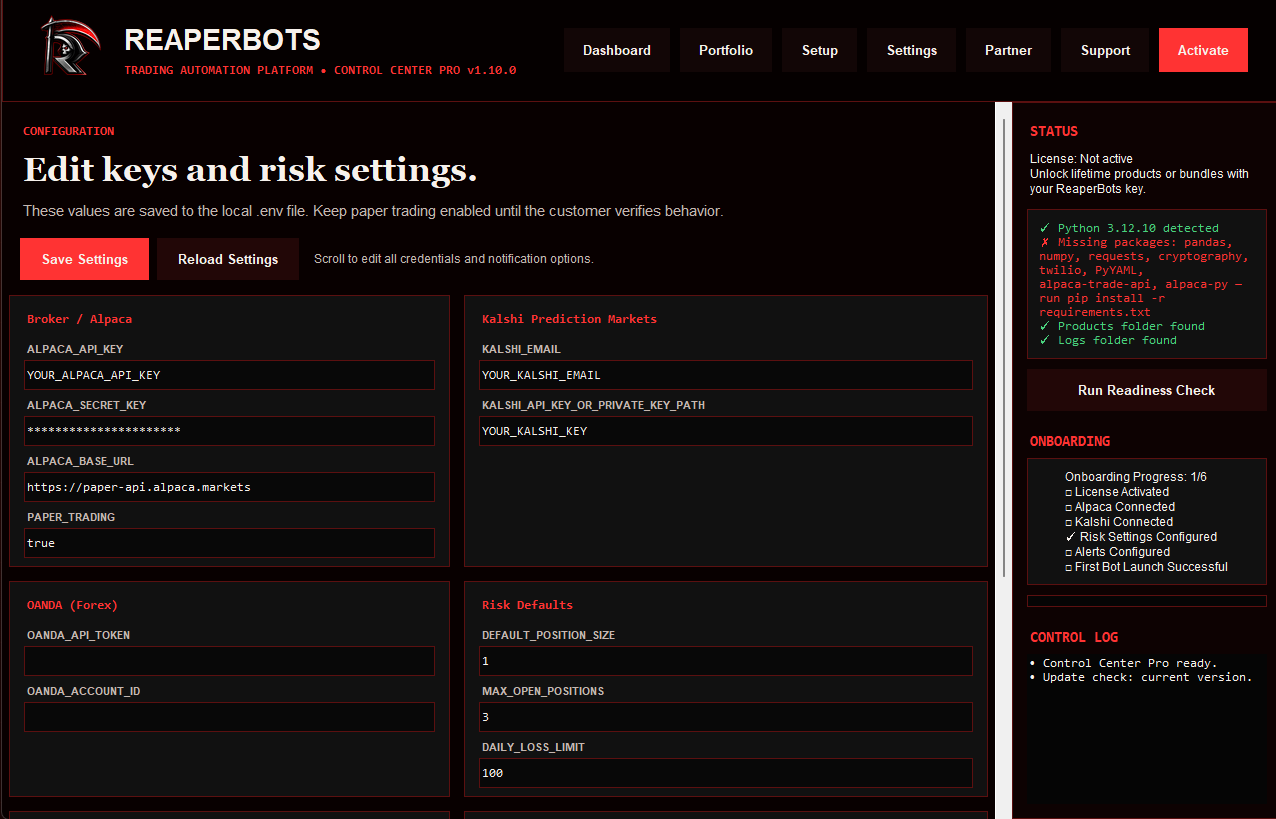
Task: Click the red Activate button
Action: [1203, 50]
